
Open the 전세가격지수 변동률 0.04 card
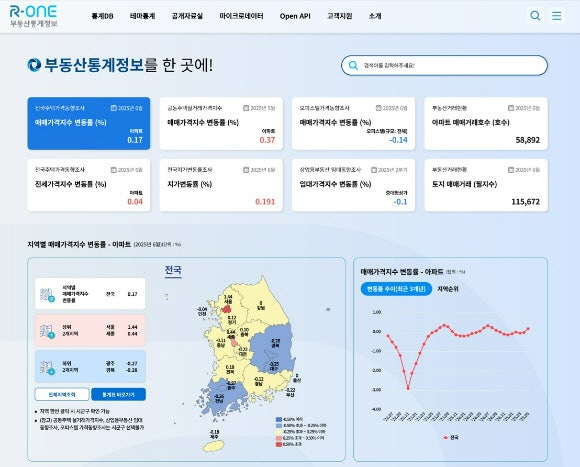(x=89, y=185)
